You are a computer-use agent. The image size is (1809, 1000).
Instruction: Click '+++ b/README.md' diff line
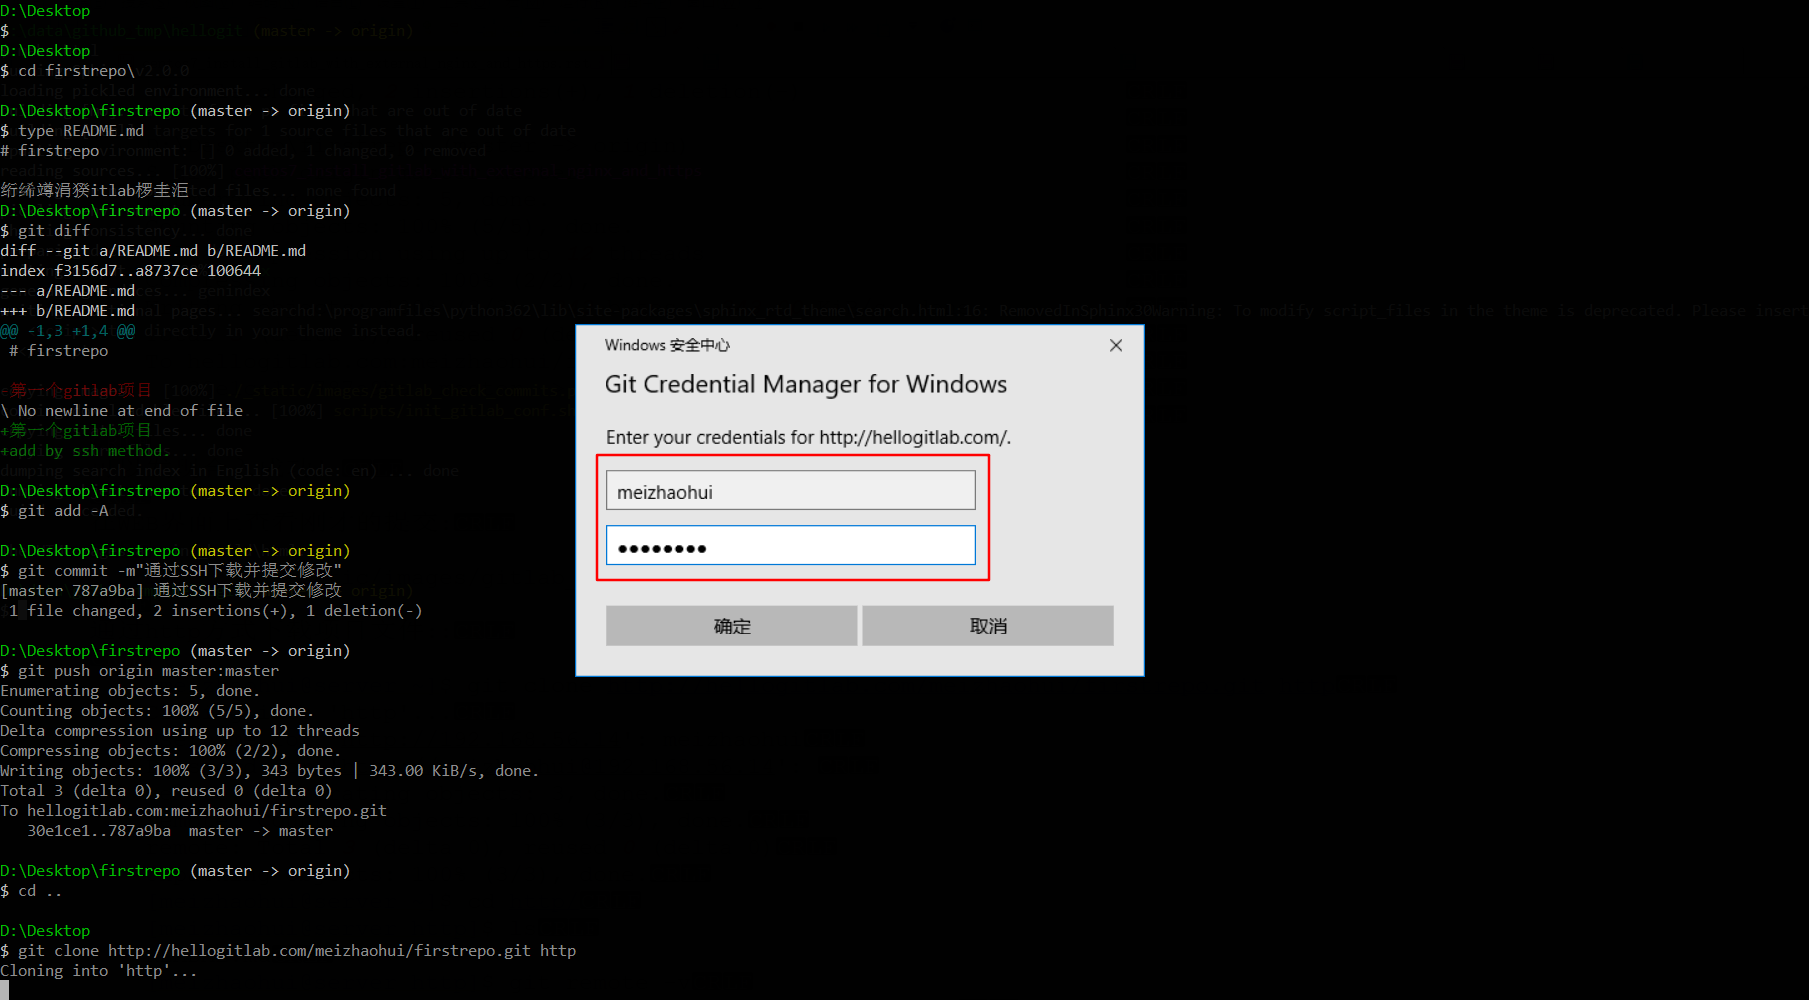(67, 311)
